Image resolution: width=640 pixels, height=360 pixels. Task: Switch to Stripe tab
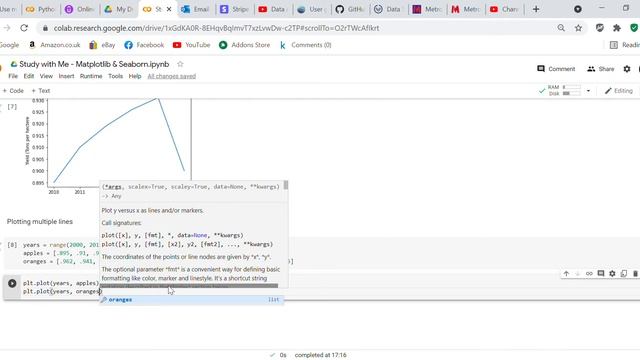235,9
